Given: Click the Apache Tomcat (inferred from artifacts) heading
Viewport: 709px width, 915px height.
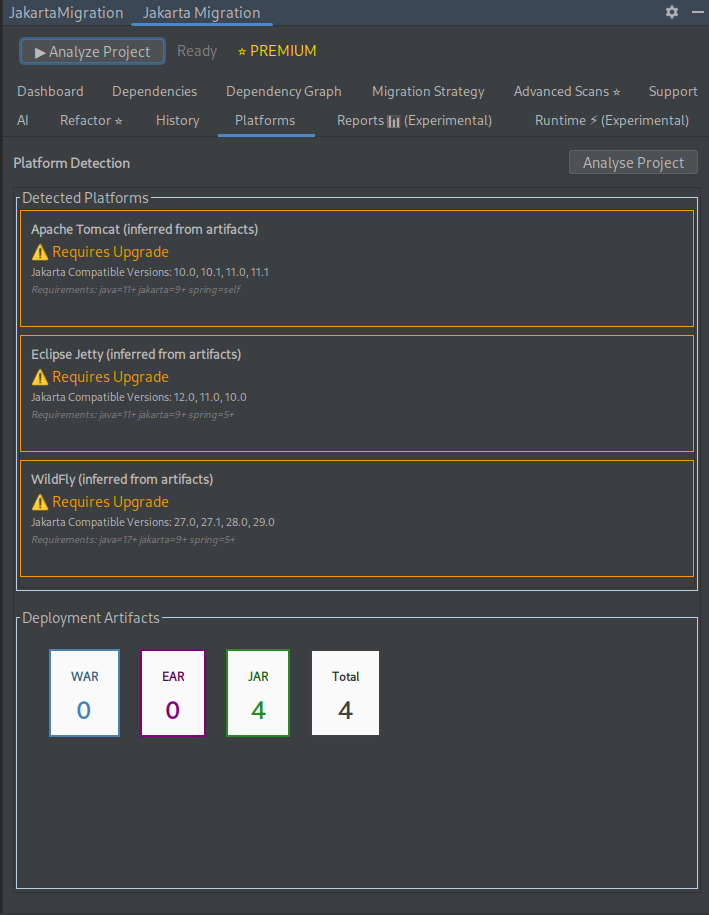Looking at the screenshot, I should pyautogui.click(x=144, y=229).
